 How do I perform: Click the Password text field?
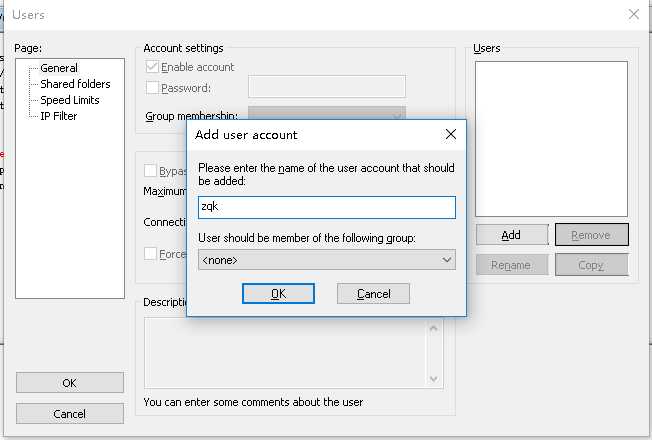tap(327, 86)
